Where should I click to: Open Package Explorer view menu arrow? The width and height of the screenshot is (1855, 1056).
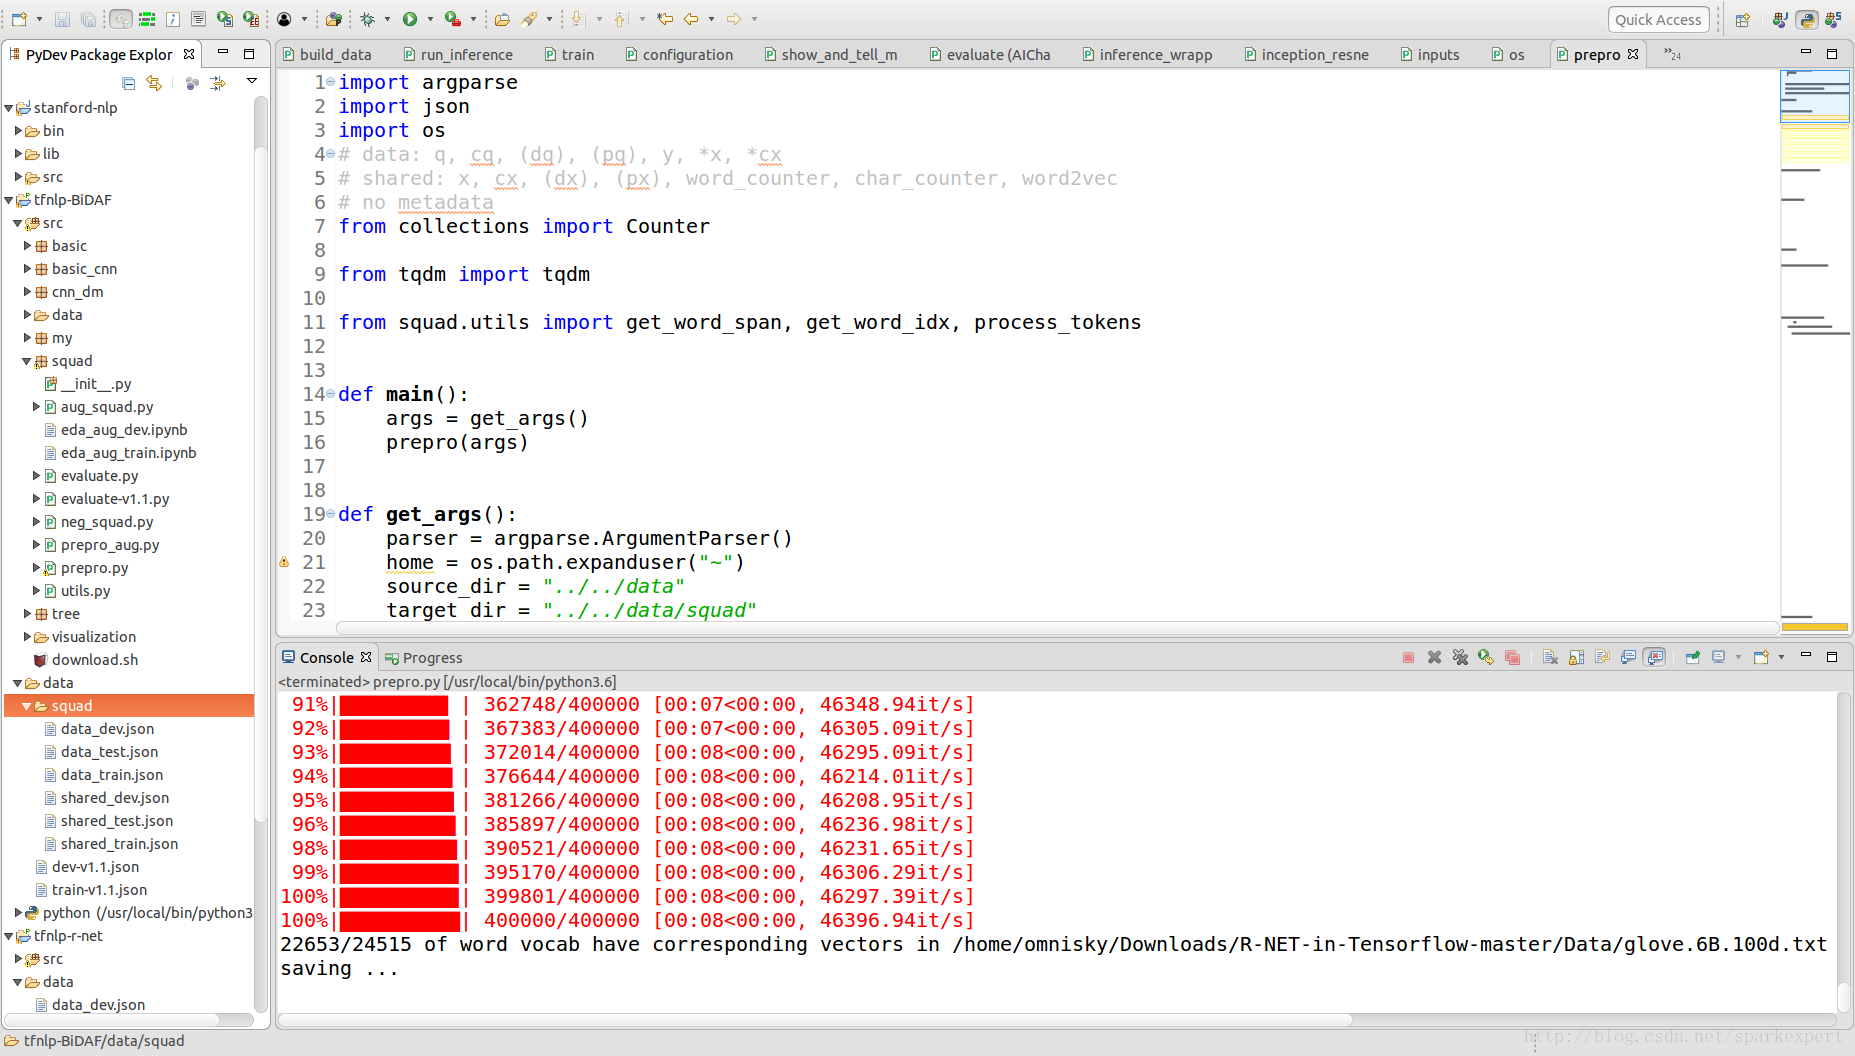click(252, 81)
